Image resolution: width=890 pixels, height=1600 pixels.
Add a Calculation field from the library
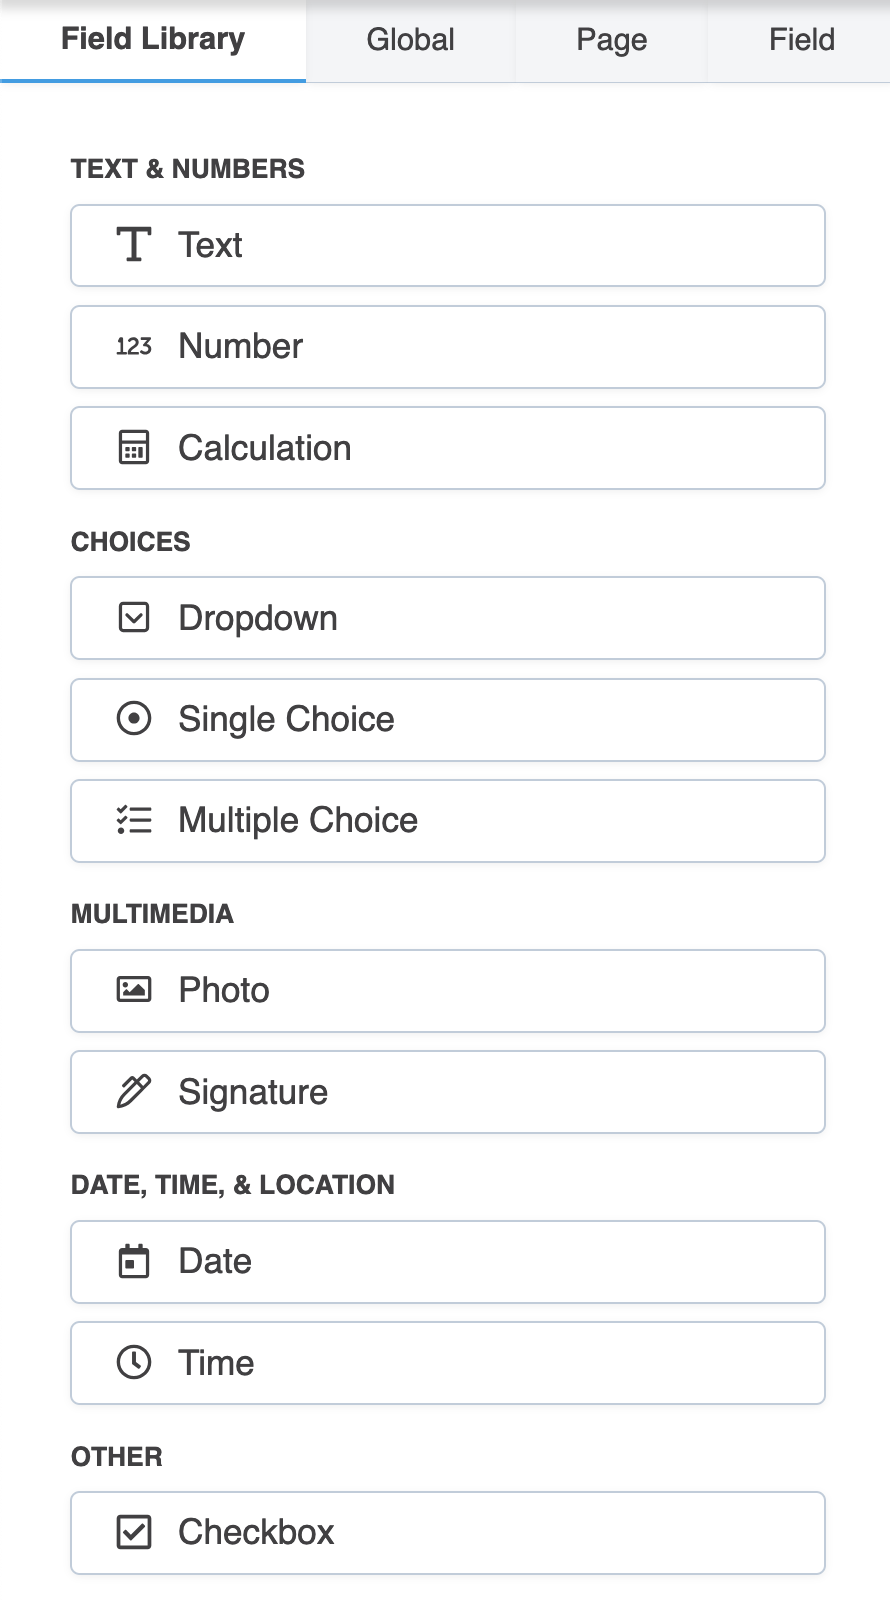pyautogui.click(x=448, y=448)
